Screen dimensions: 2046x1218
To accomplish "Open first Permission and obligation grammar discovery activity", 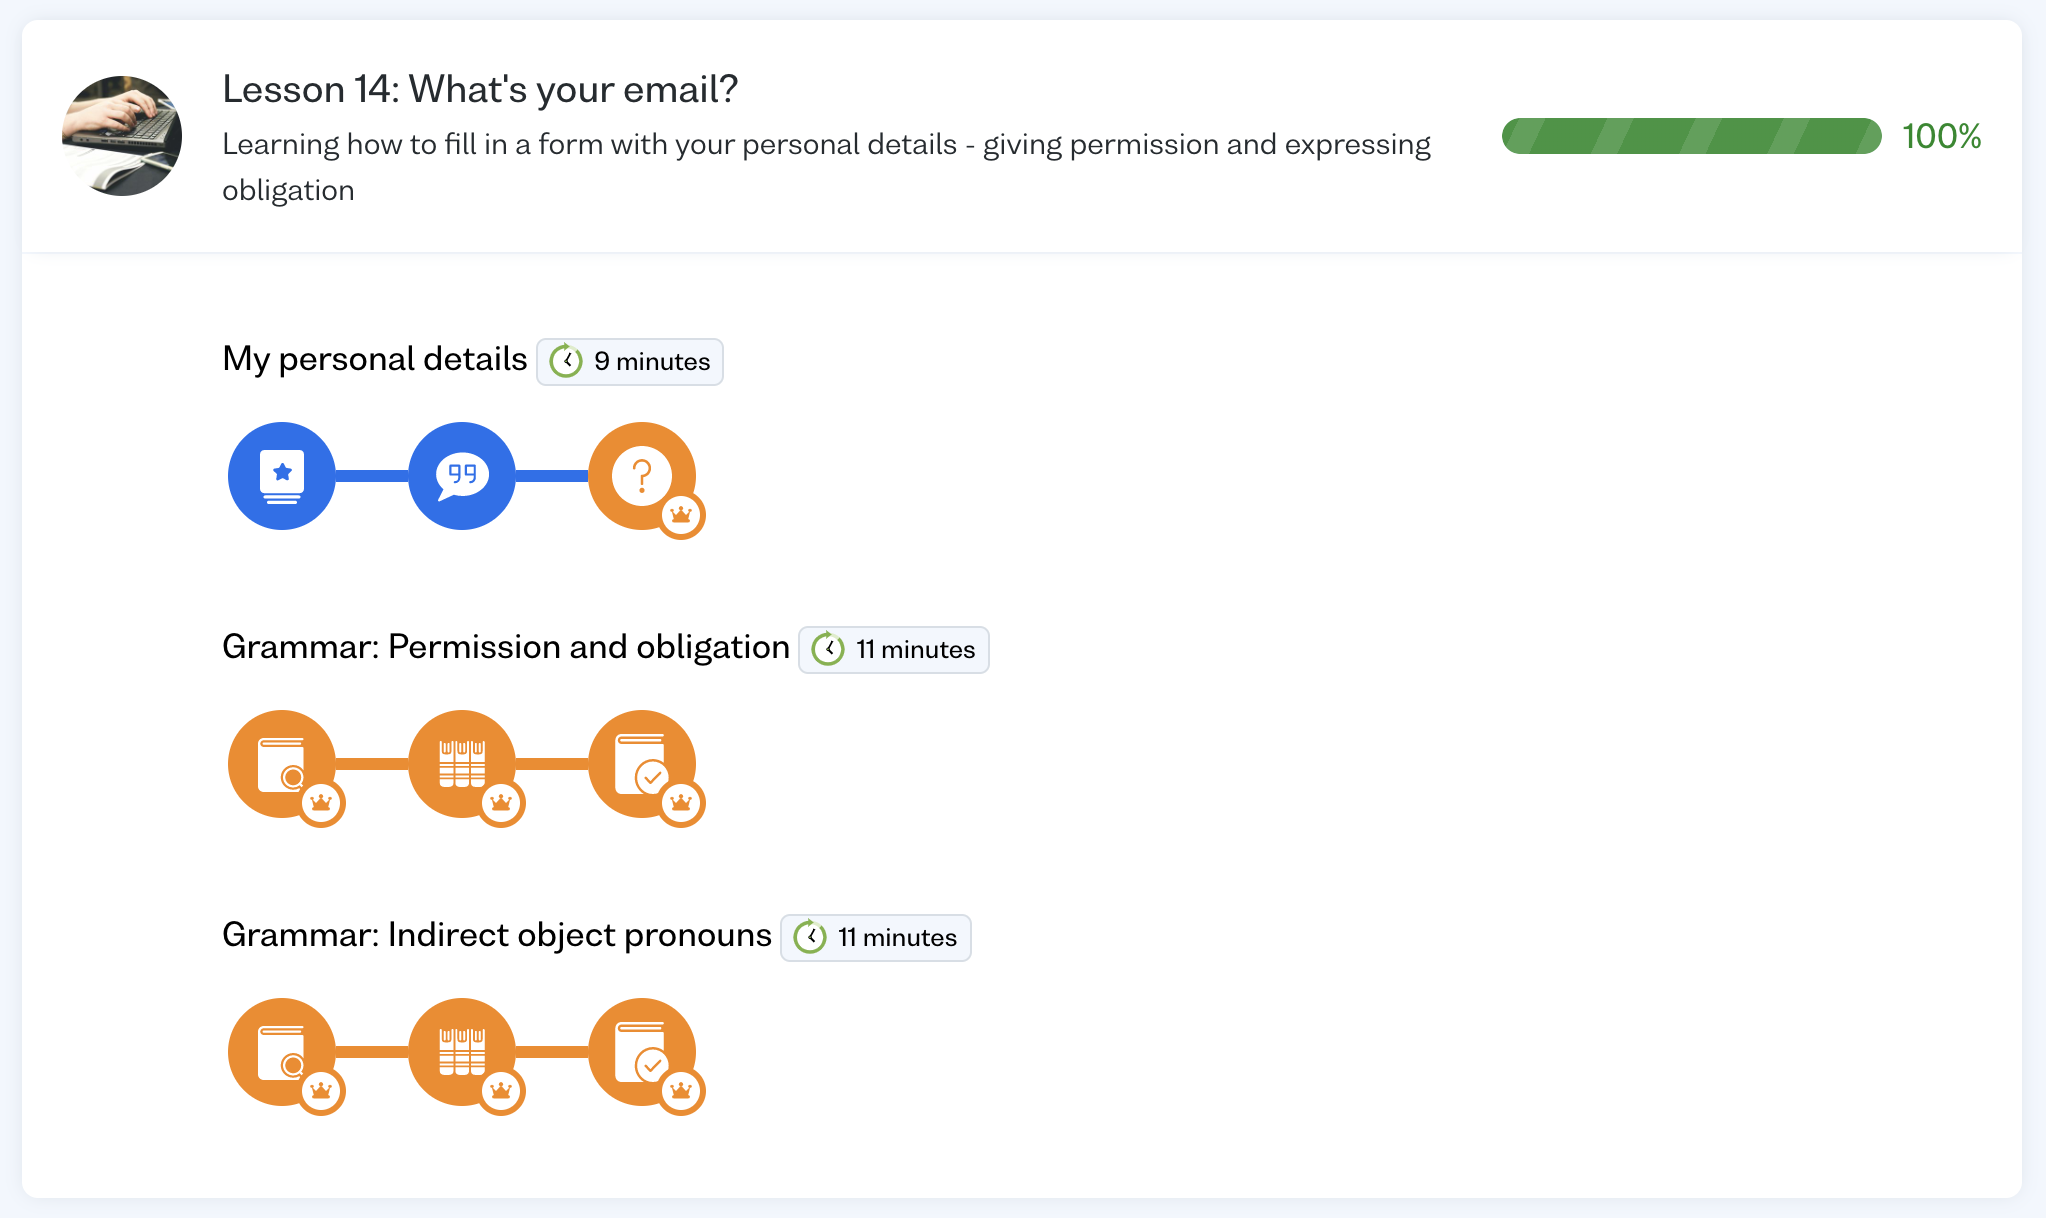I will click(x=282, y=764).
